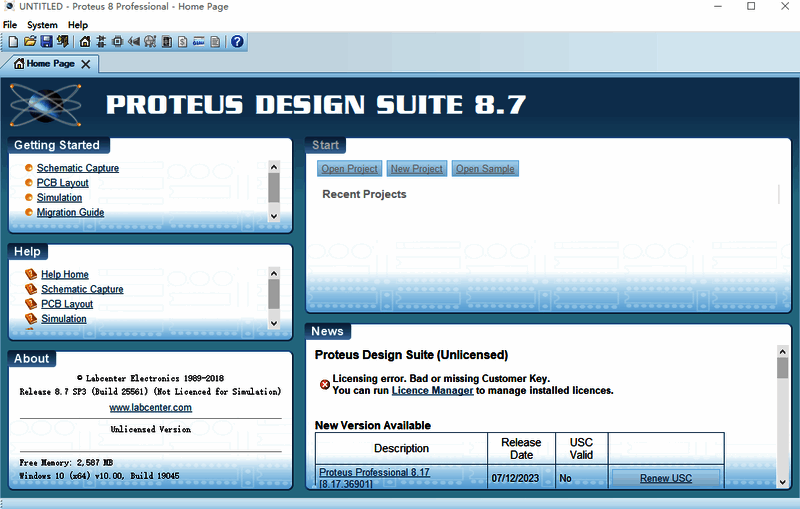Click the 'Unlicensed Version' text in About

coord(151,429)
